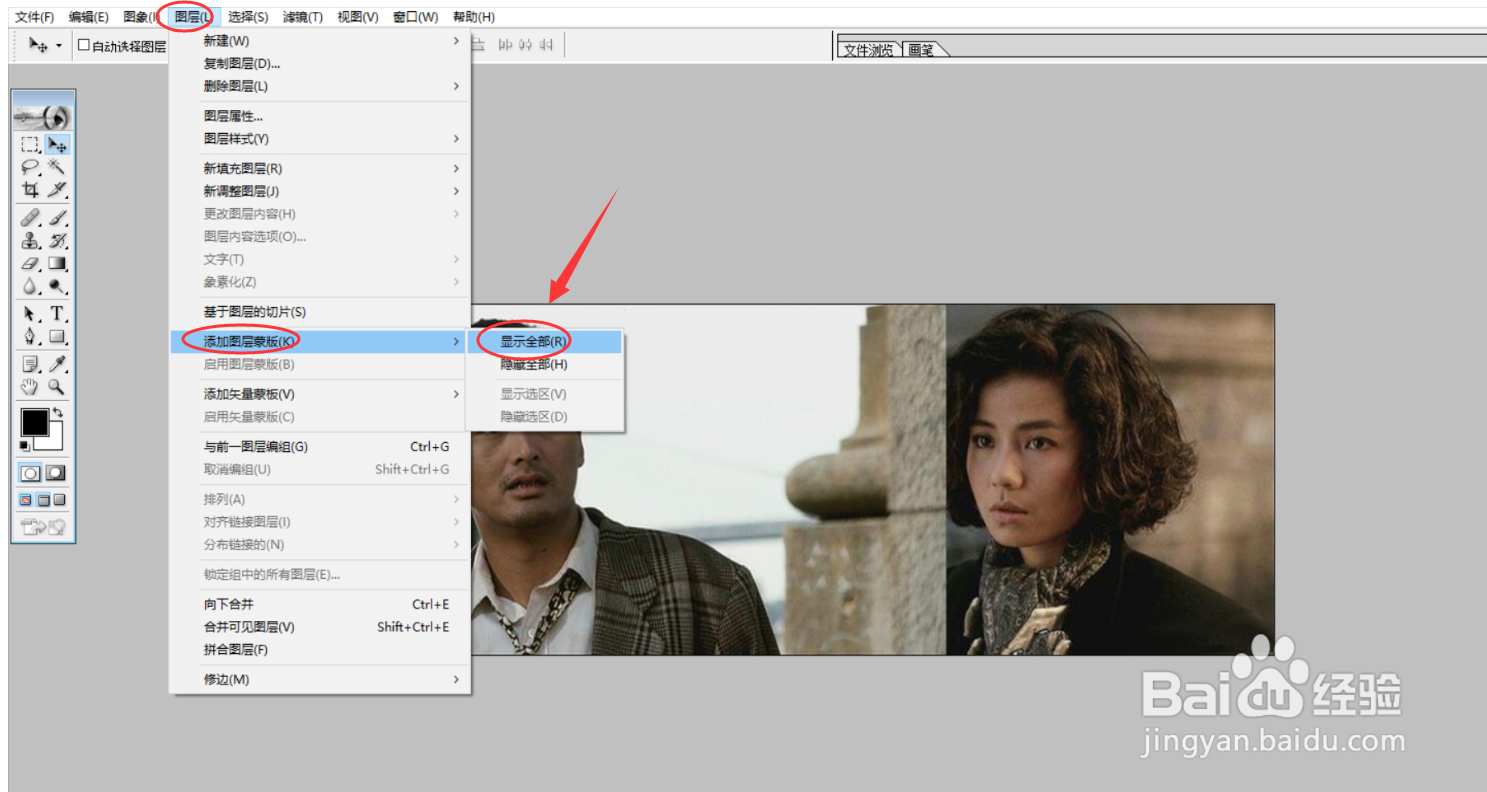Select the Rectangle shape tool

pyautogui.click(x=57, y=337)
